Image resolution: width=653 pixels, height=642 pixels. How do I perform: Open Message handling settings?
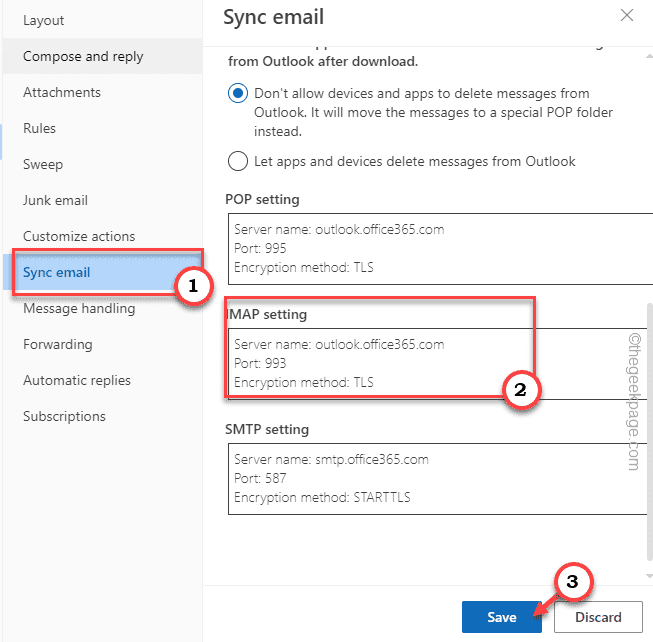[x=102, y=308]
